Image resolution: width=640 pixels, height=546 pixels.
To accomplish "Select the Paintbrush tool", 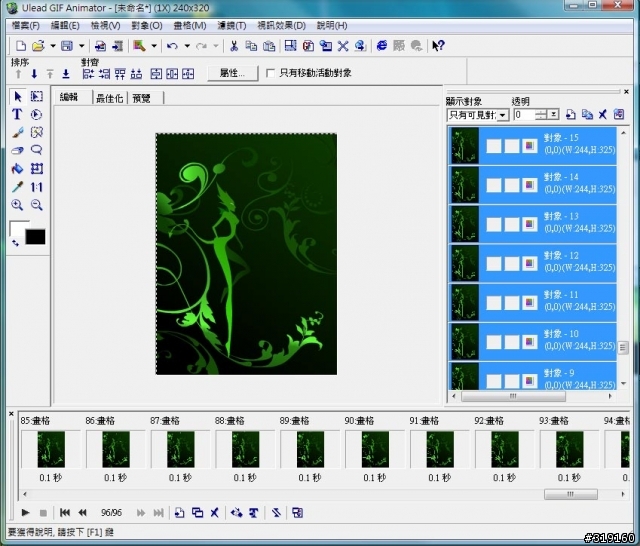I will 17,132.
